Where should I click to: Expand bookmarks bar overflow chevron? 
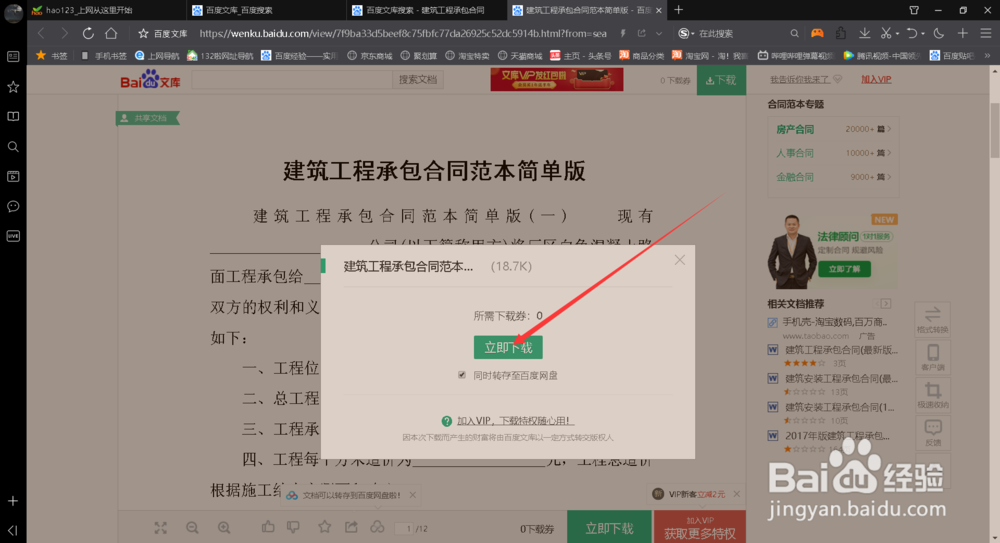[987, 56]
